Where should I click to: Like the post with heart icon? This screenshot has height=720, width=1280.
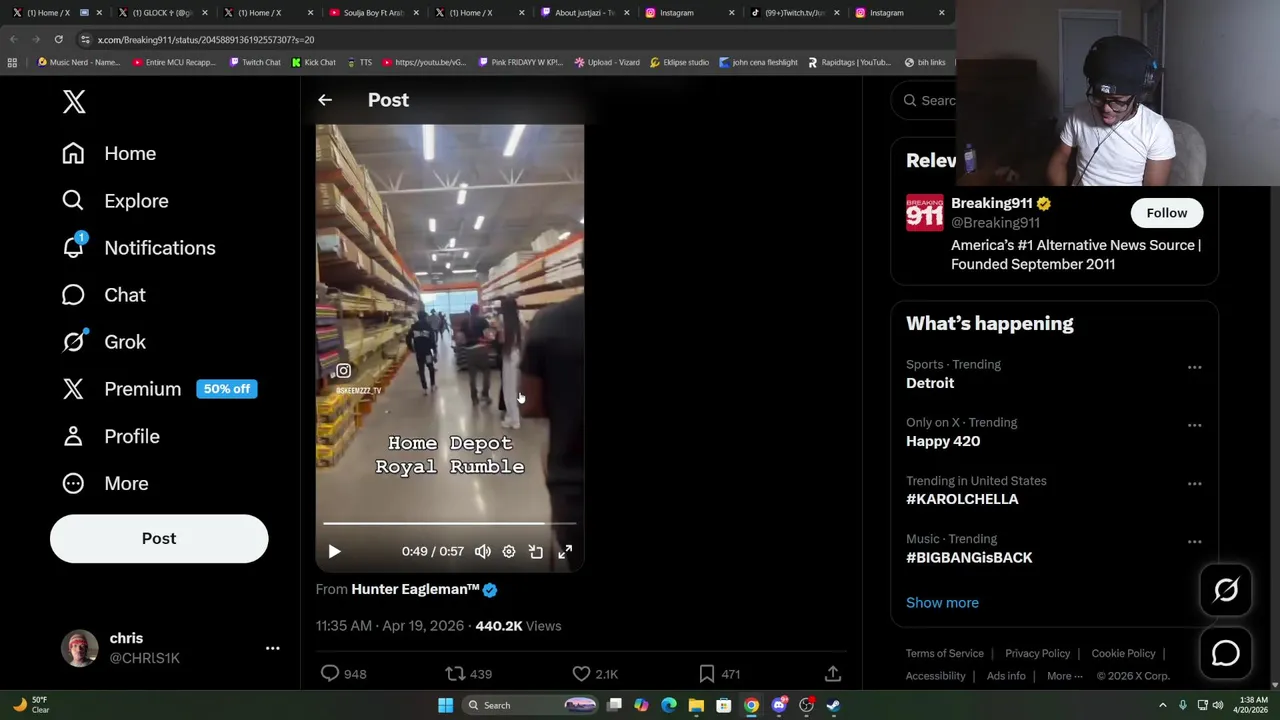pyautogui.click(x=581, y=674)
